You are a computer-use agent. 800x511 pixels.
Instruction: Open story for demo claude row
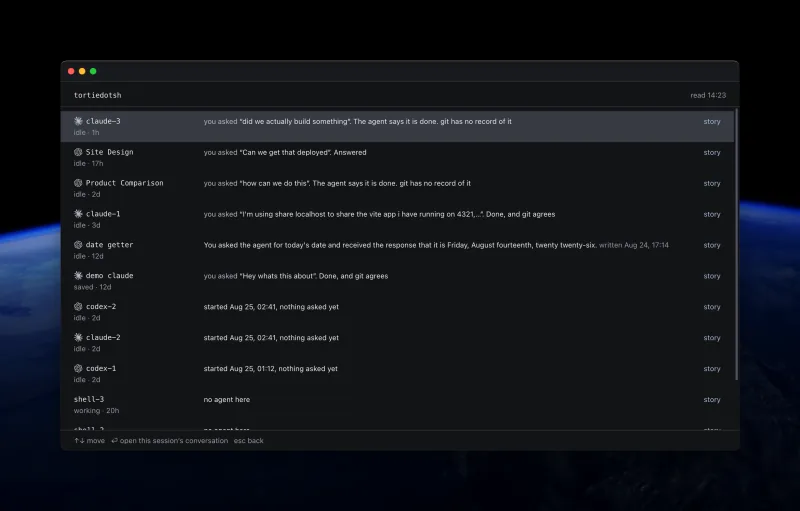(x=712, y=276)
